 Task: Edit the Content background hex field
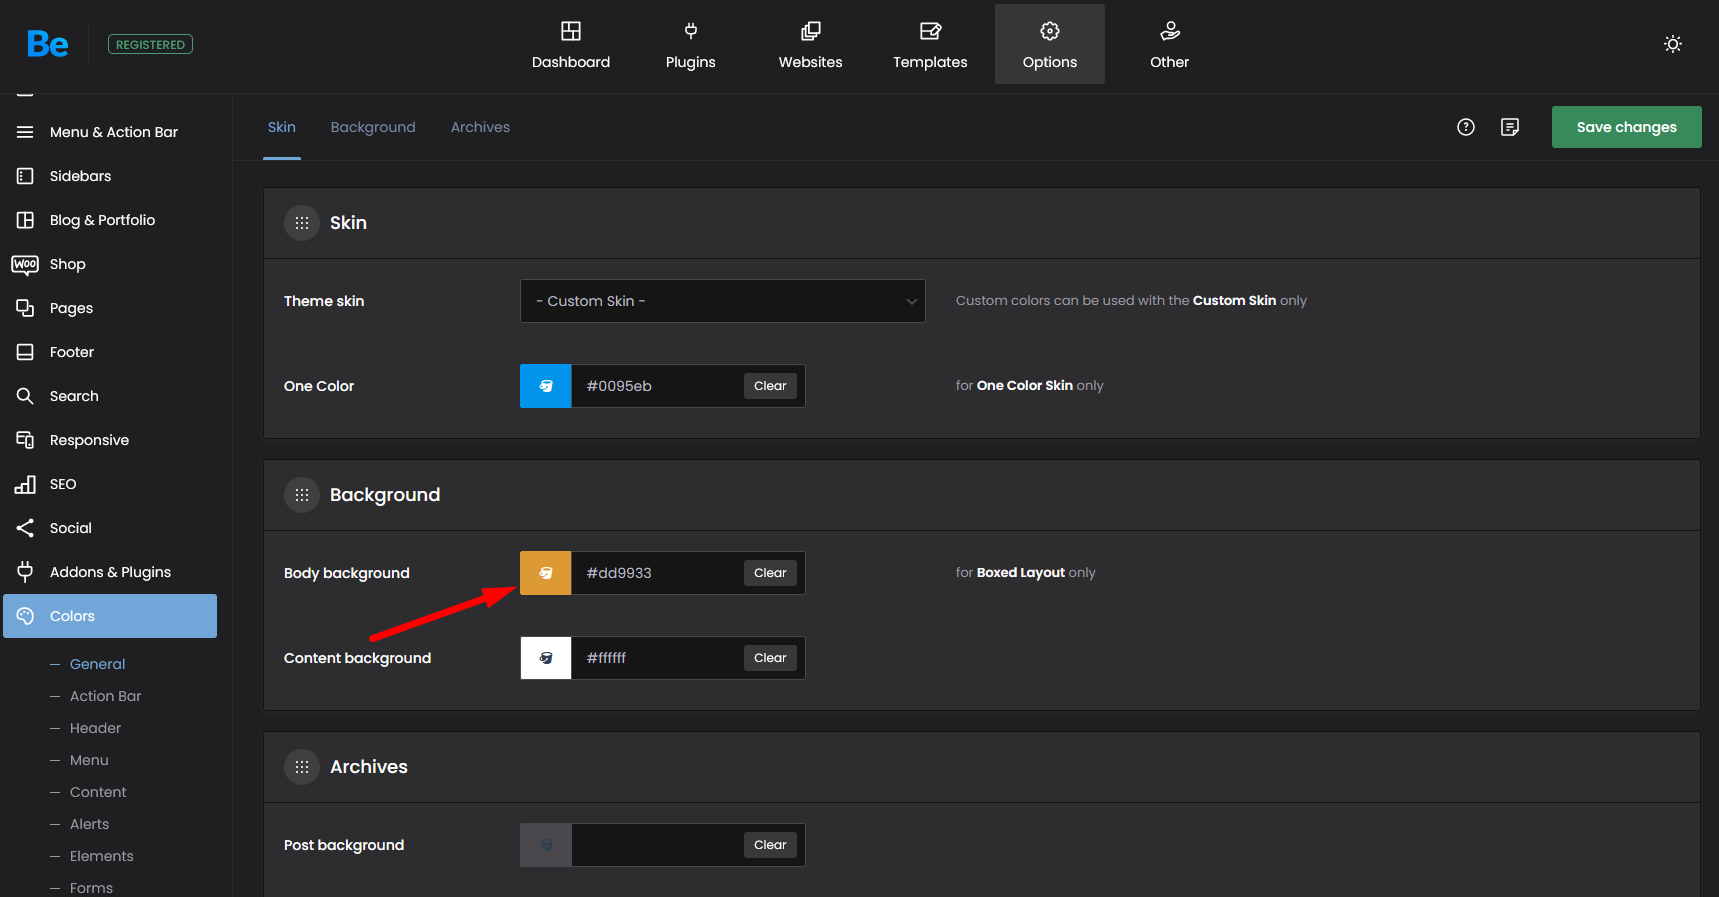(656, 658)
